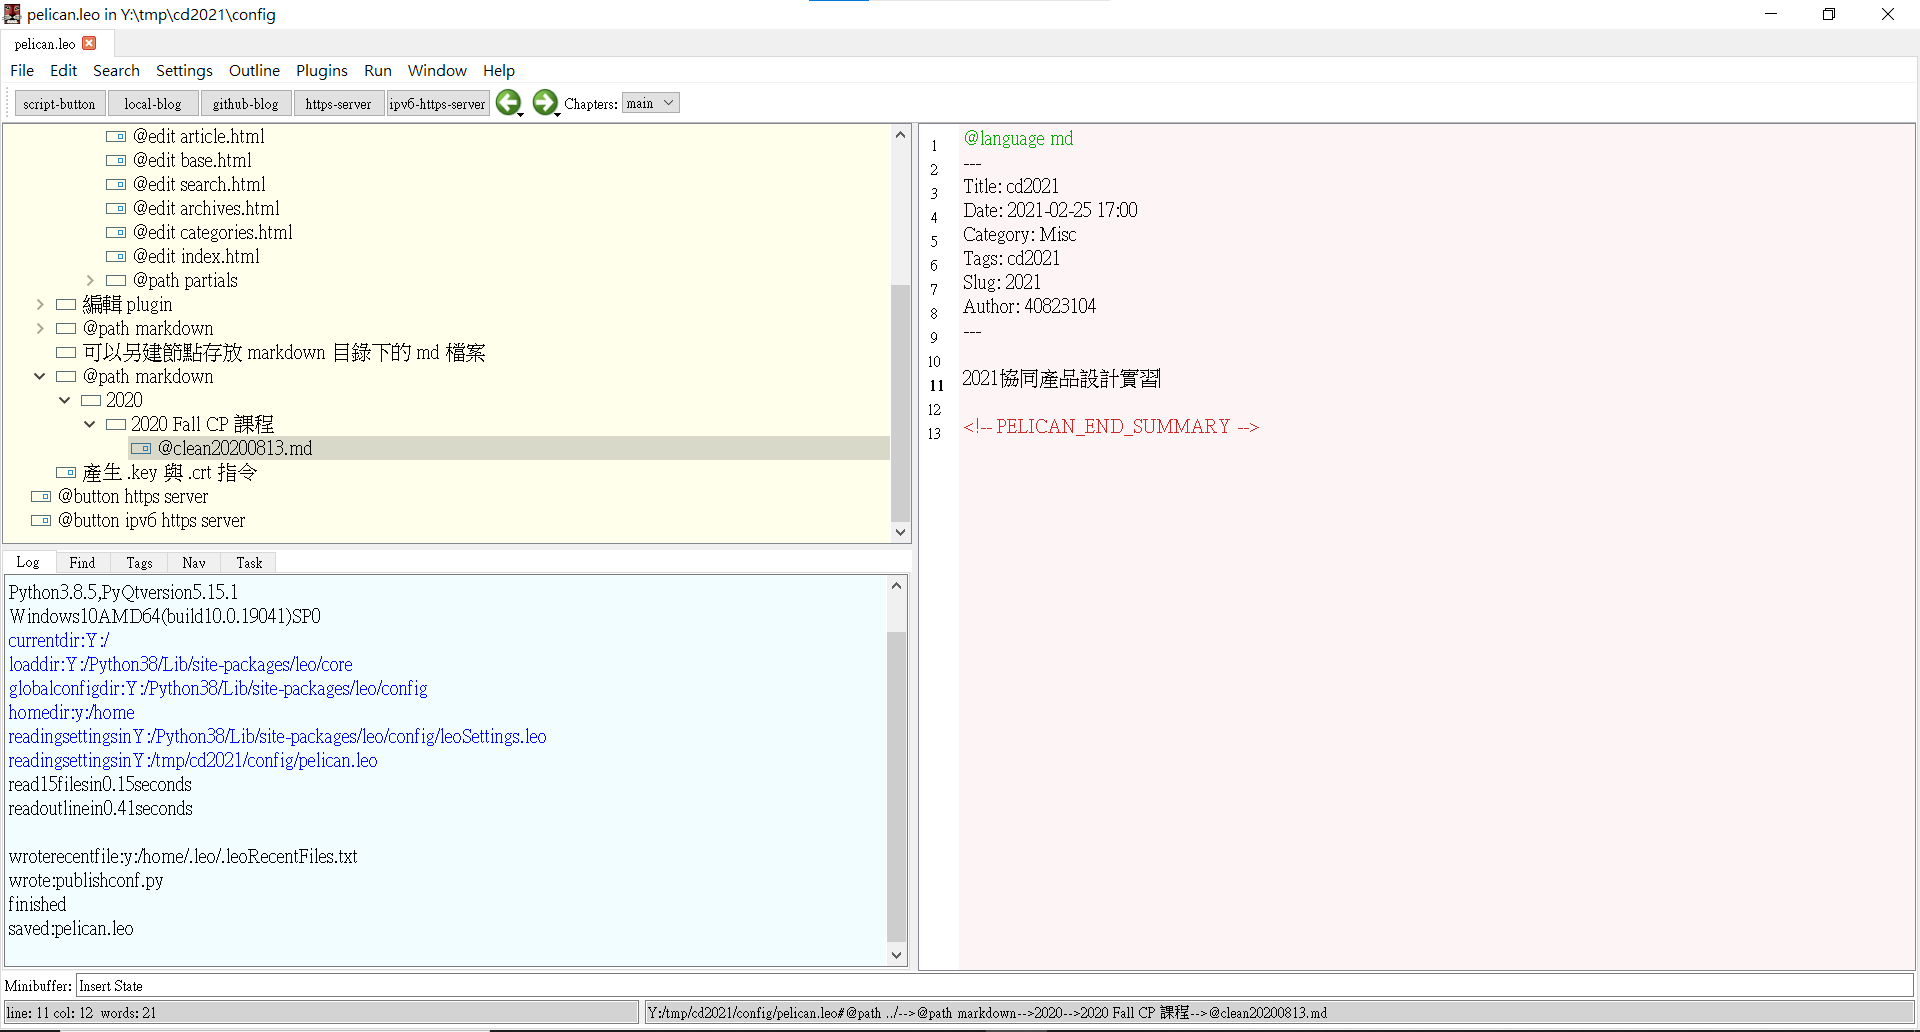Click node icon beside @edit search.html
The image size is (1920, 1032).
116,184
